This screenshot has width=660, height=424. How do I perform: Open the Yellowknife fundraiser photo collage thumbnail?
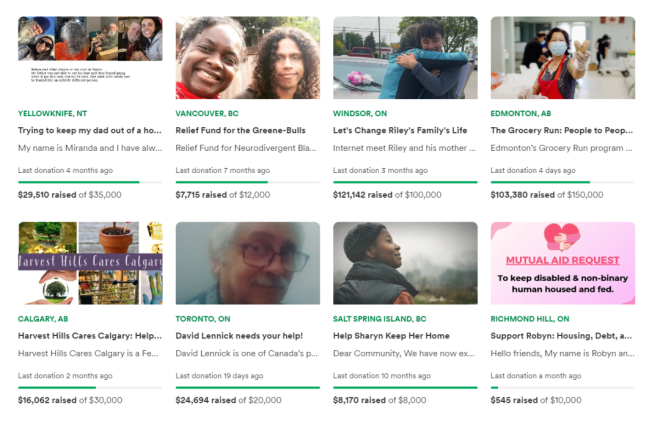click(x=90, y=57)
